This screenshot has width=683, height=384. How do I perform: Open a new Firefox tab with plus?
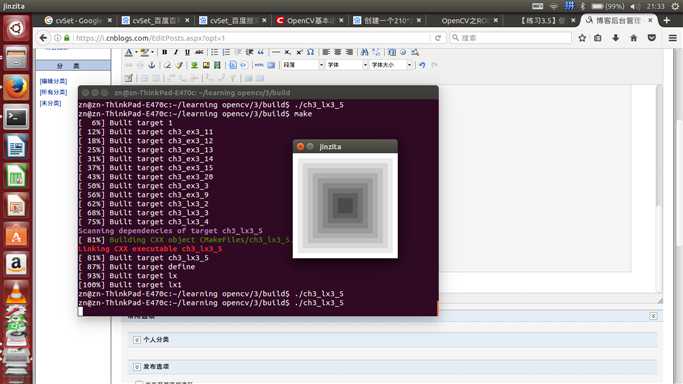[666, 20]
